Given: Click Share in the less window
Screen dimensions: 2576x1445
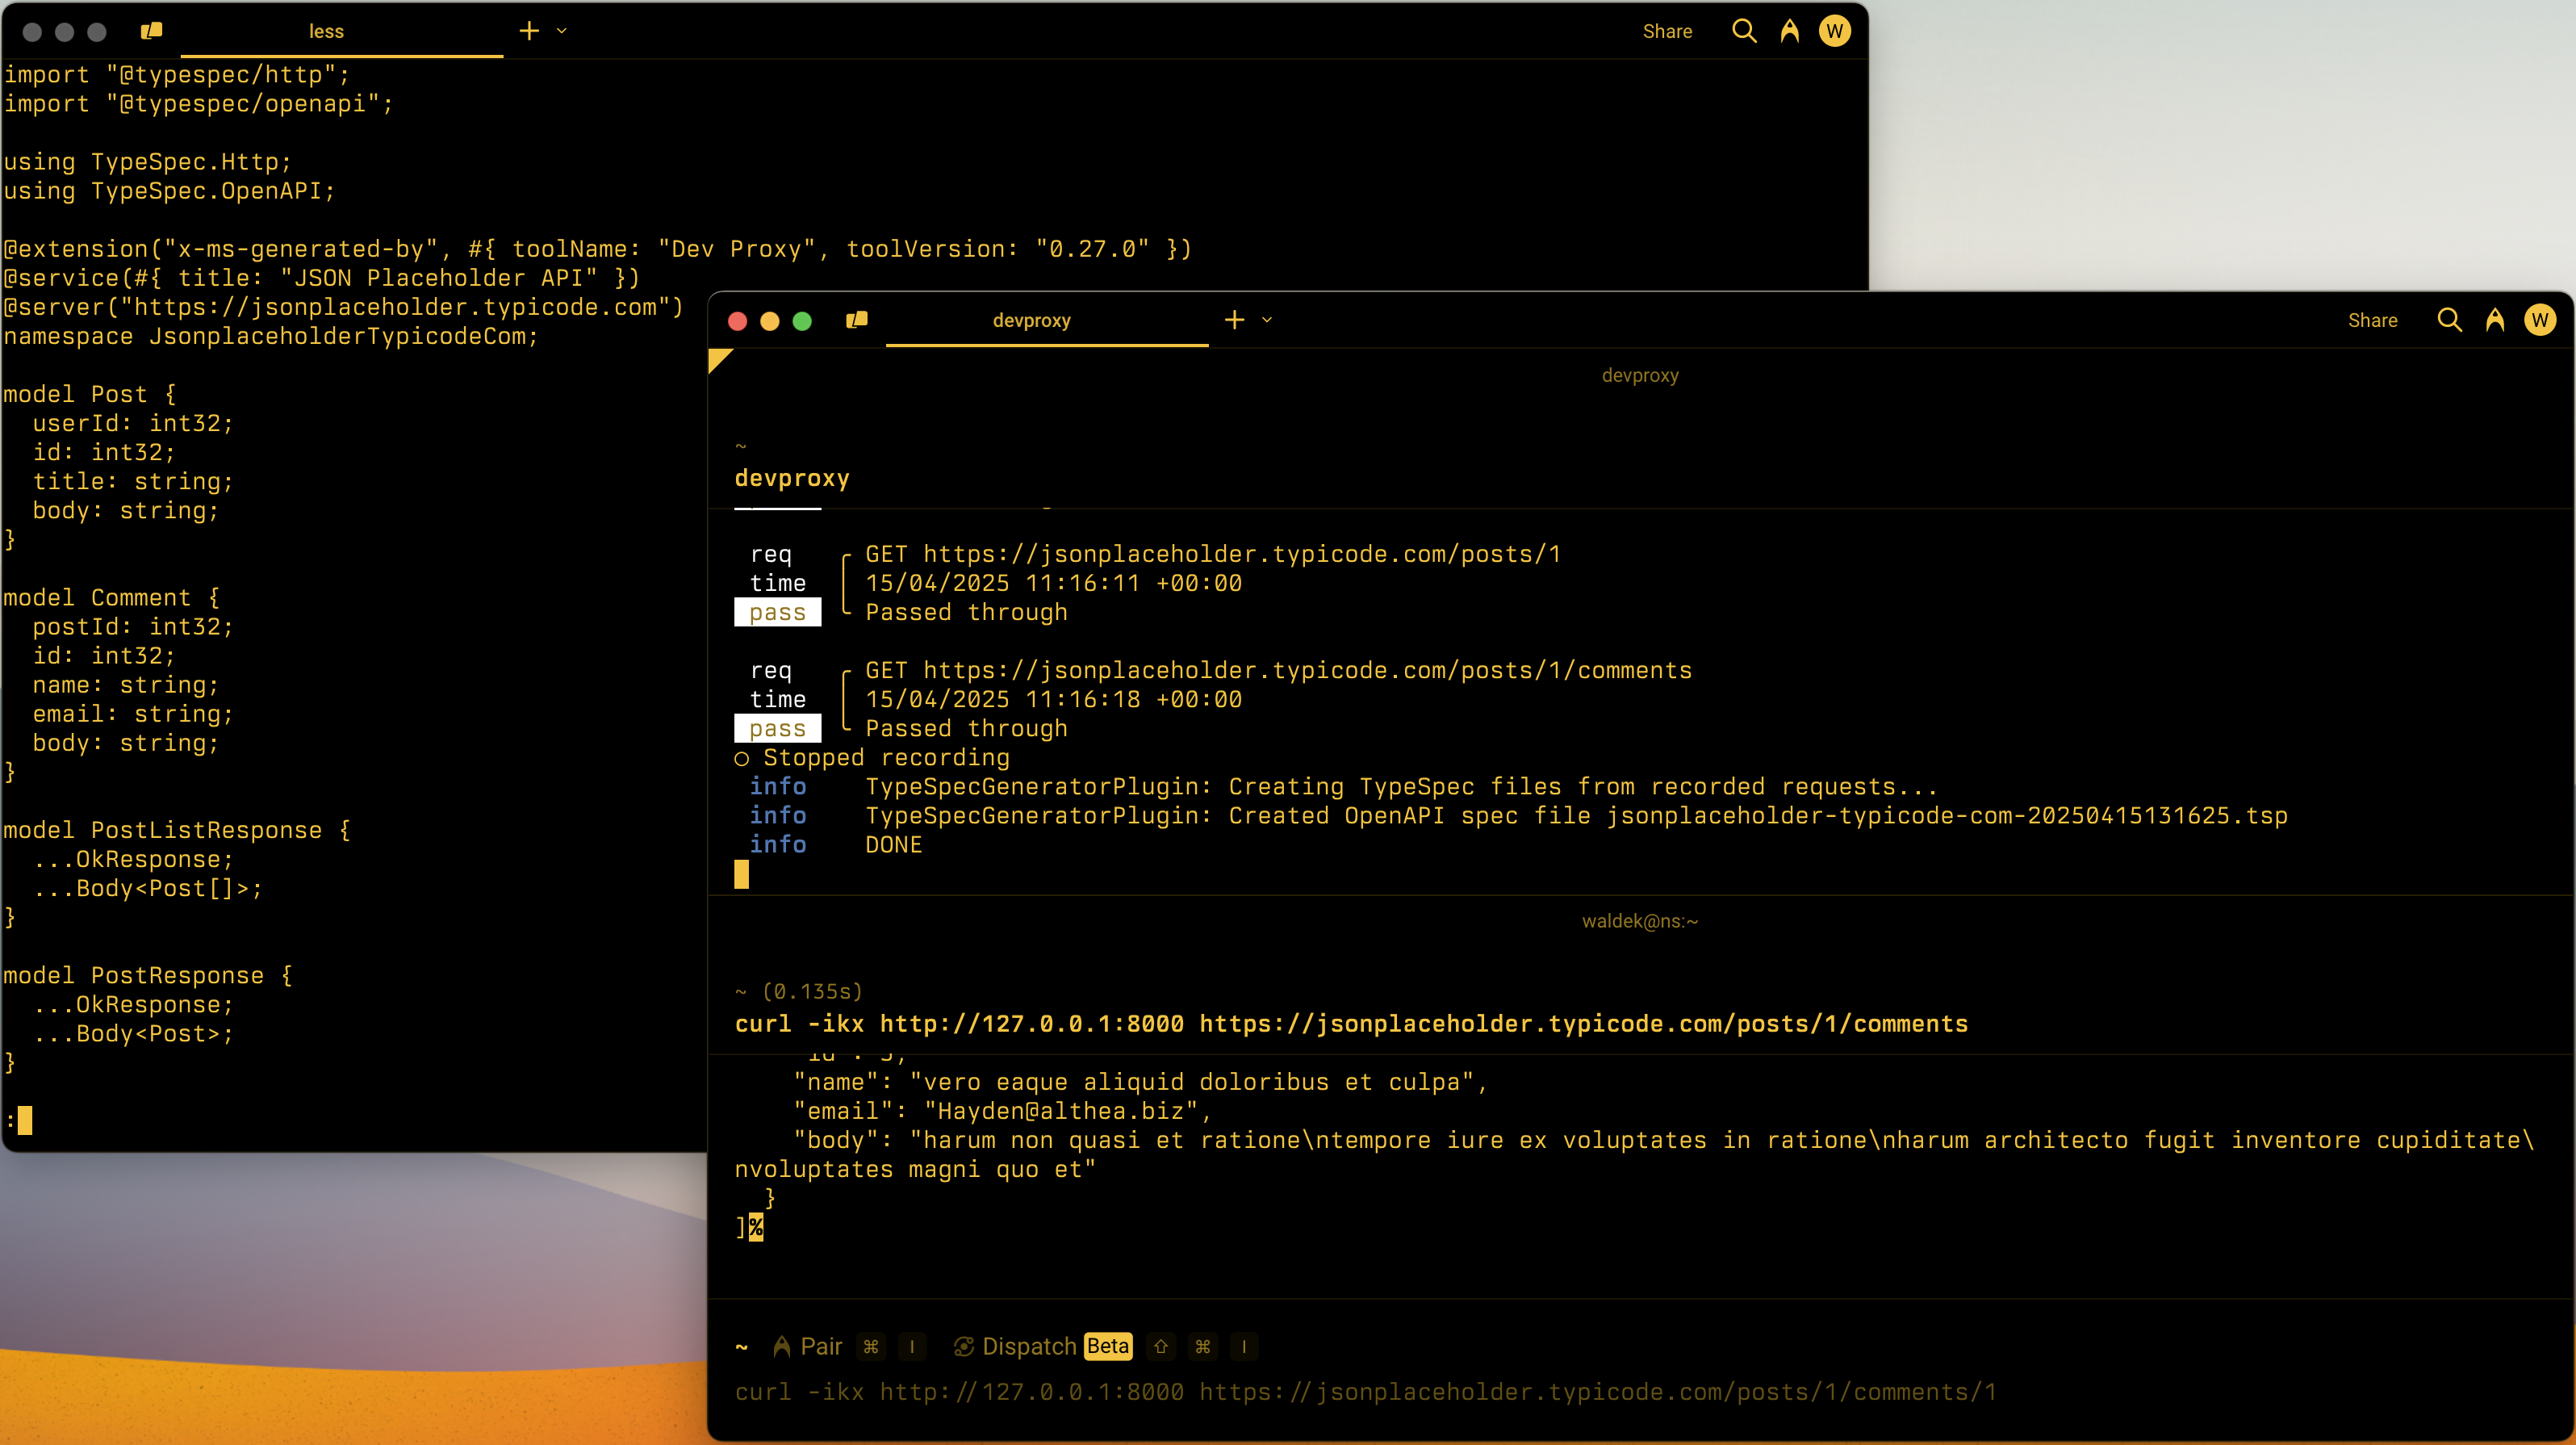Looking at the screenshot, I should click(x=1667, y=31).
